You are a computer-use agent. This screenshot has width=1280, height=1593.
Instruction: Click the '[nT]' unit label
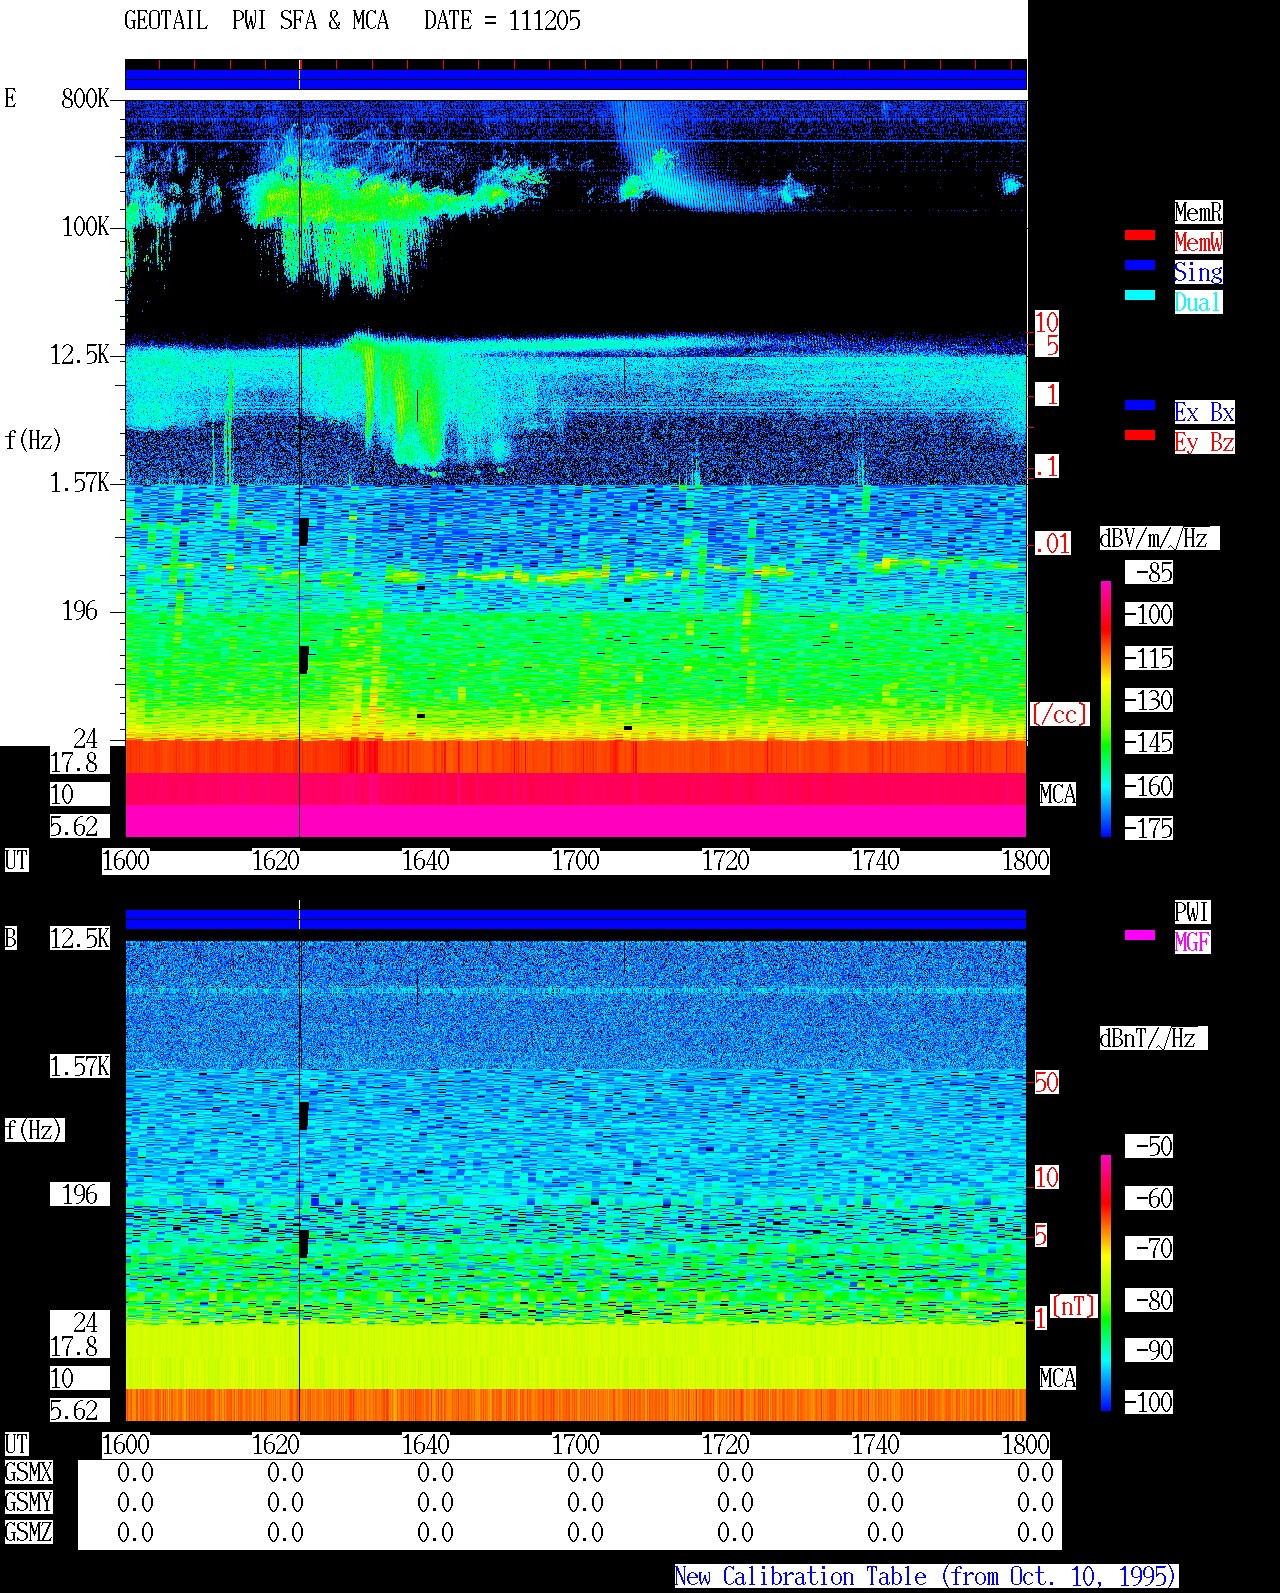pyautogui.click(x=1074, y=1306)
